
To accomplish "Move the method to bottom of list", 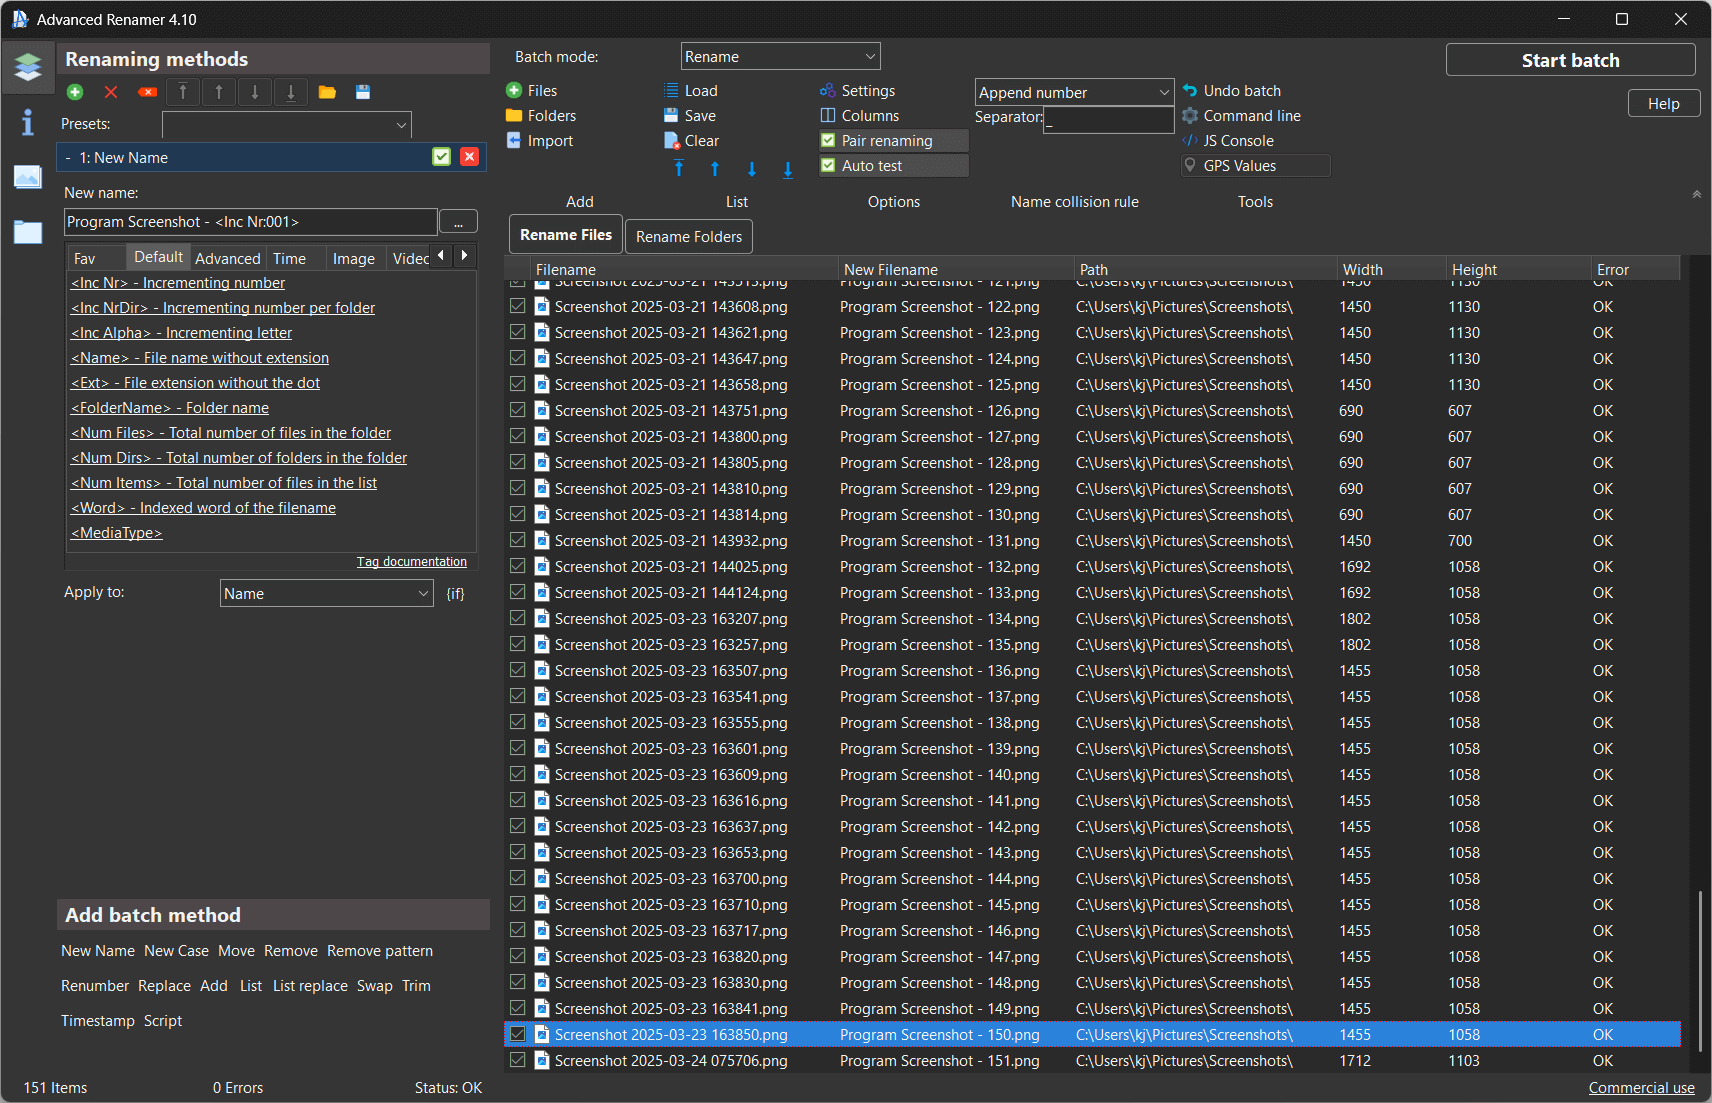I will point(291,92).
